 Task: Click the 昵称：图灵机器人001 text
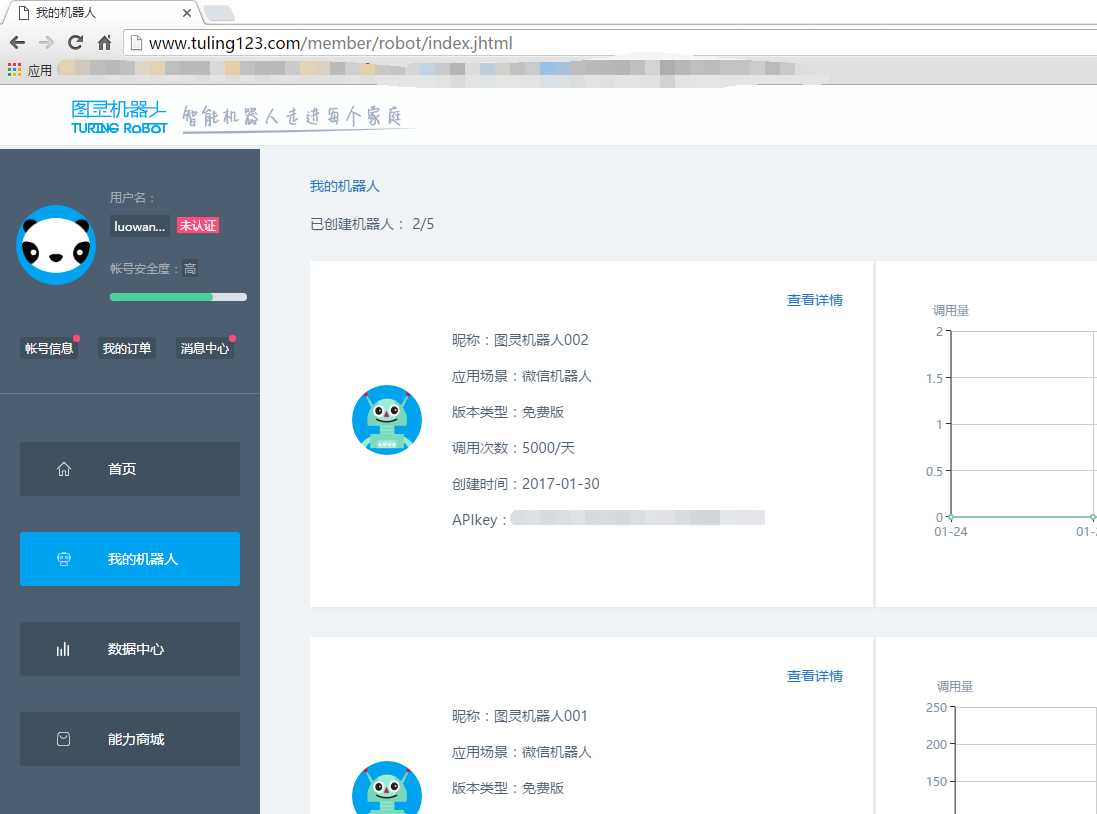coord(520,716)
